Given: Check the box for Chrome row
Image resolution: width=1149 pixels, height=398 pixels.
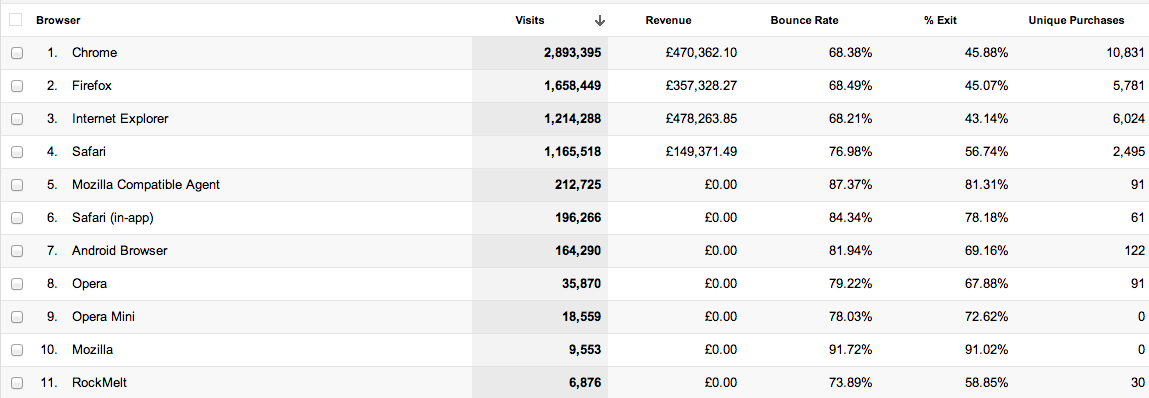Looking at the screenshot, I should tap(17, 53).
